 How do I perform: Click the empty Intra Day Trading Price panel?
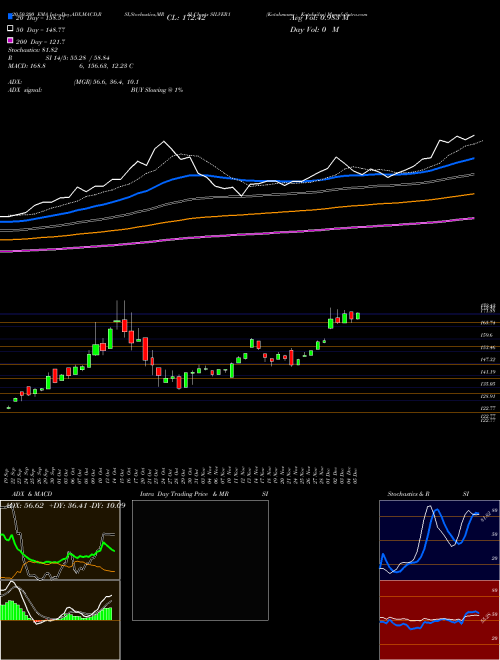point(200,560)
